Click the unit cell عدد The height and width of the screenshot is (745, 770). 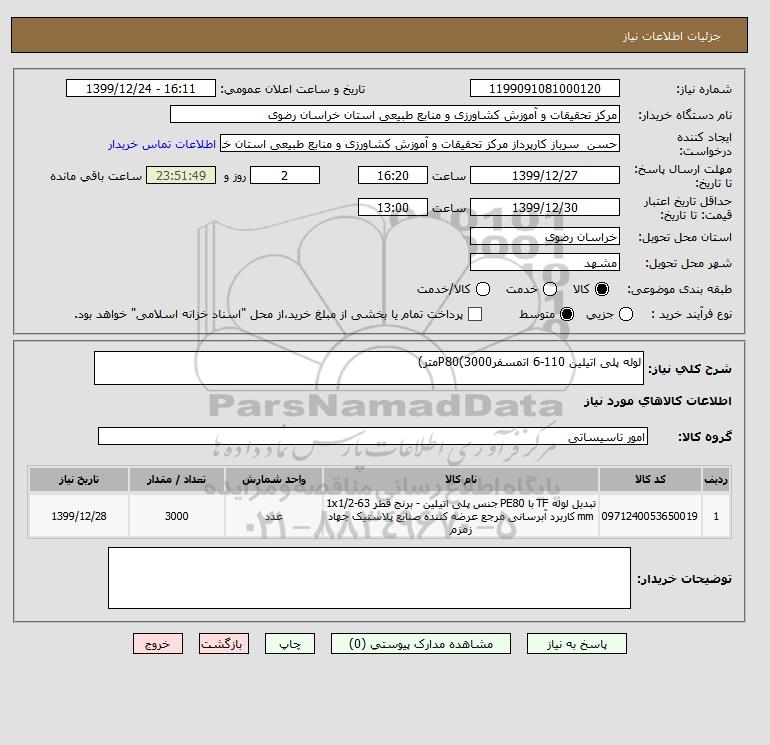(274, 516)
